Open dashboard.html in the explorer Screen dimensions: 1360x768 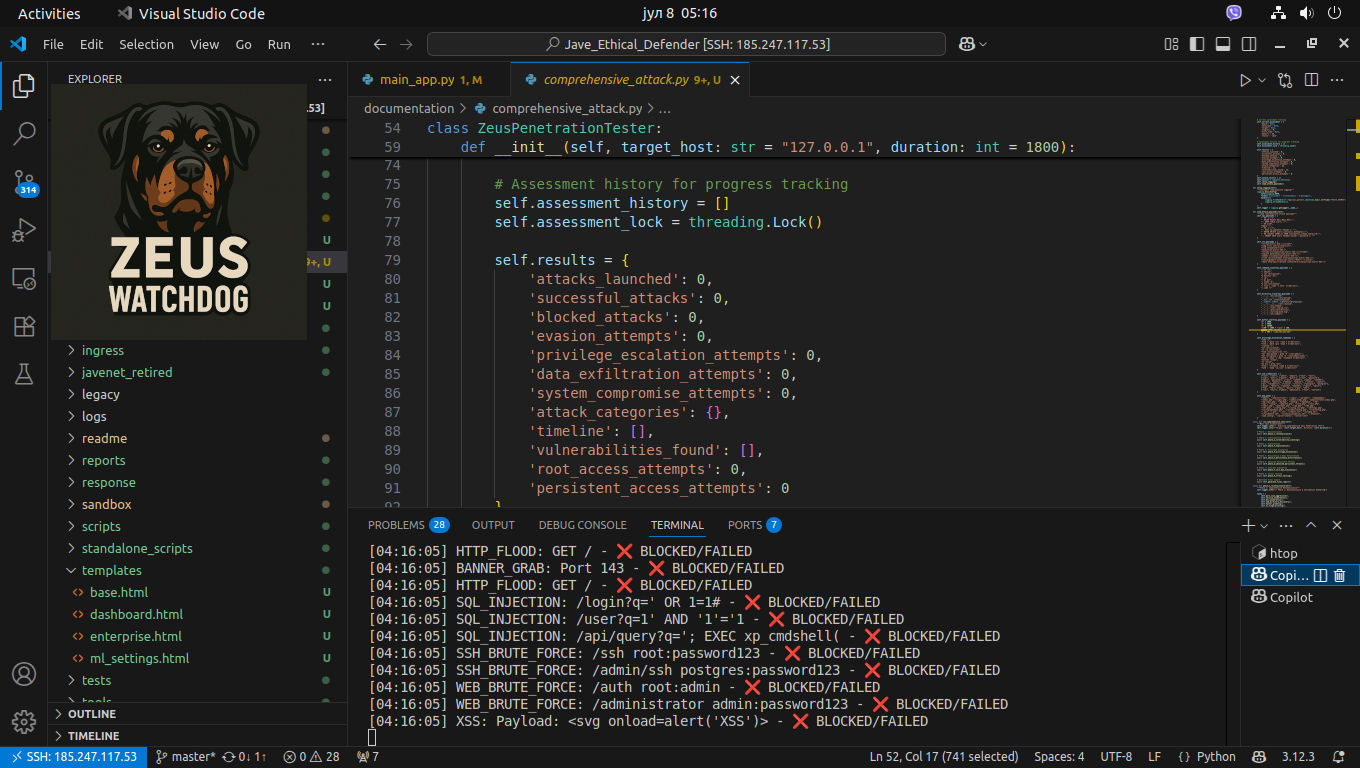click(136, 614)
